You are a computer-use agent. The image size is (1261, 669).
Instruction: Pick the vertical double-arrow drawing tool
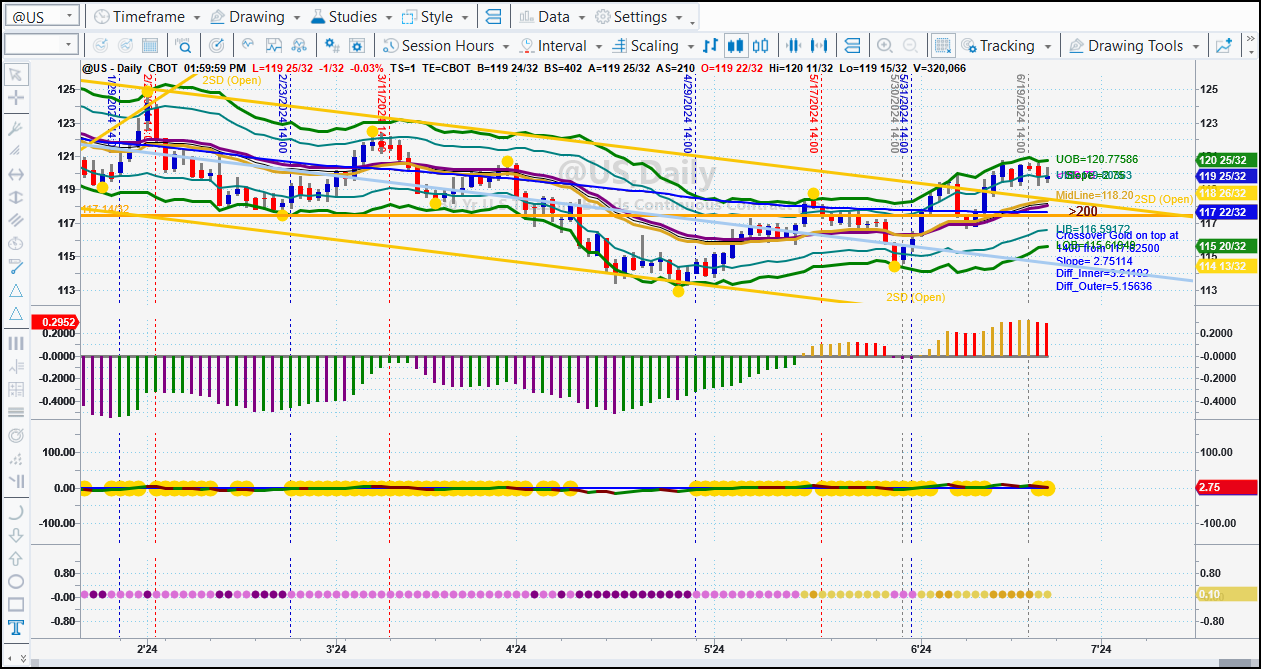pos(16,197)
